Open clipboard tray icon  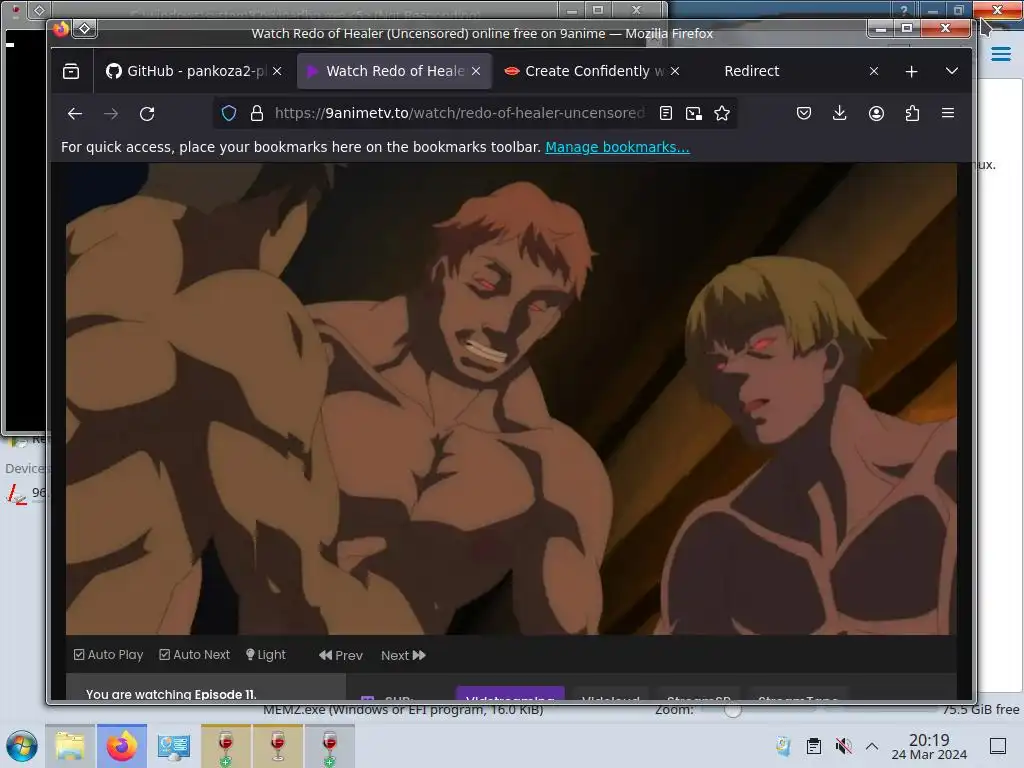814,746
